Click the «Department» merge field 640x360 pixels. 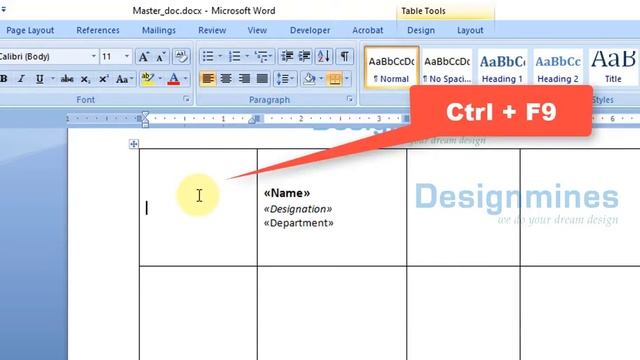pyautogui.click(x=298, y=223)
